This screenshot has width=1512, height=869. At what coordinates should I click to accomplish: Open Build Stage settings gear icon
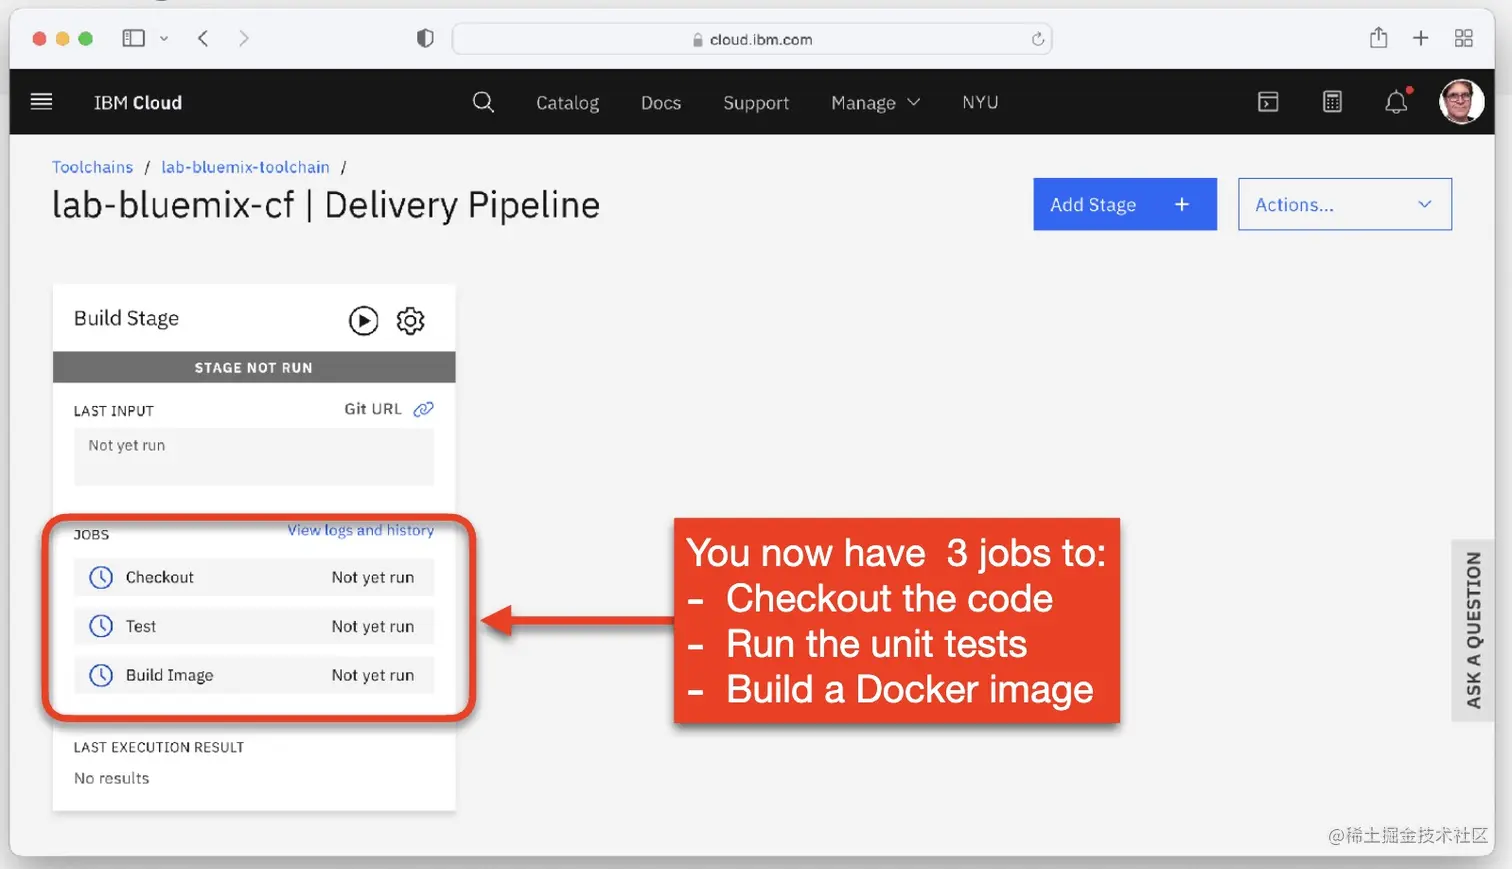(410, 320)
